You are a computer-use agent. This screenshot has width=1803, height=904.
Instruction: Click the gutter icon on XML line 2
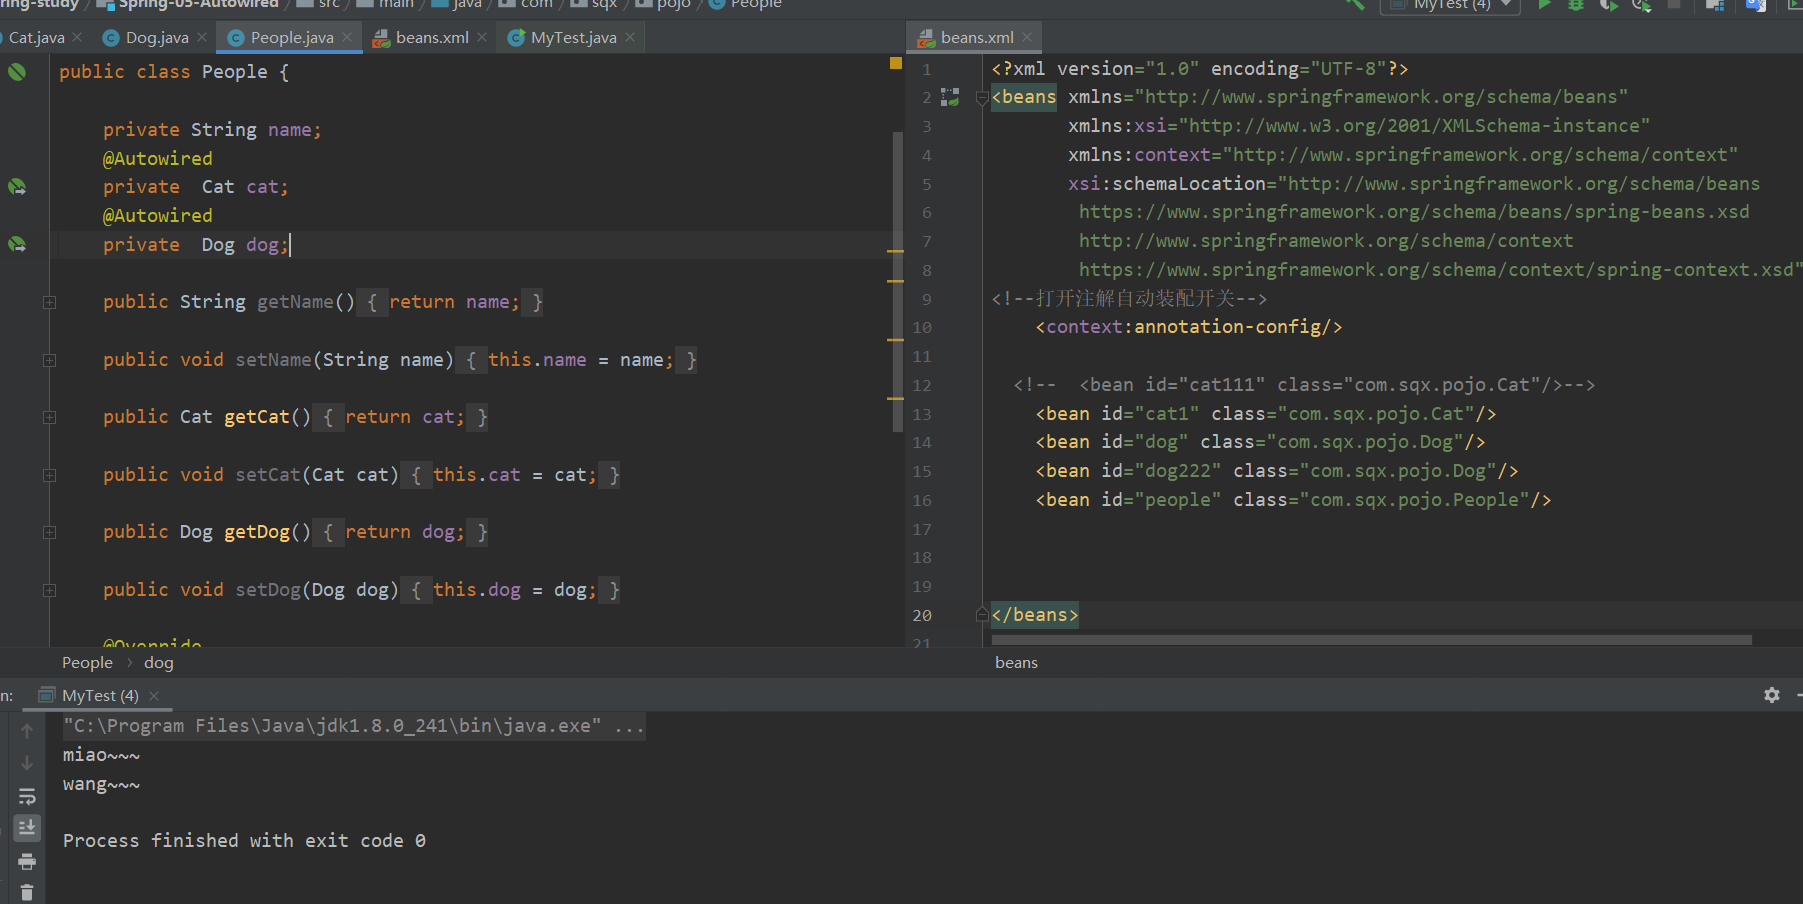click(x=950, y=97)
